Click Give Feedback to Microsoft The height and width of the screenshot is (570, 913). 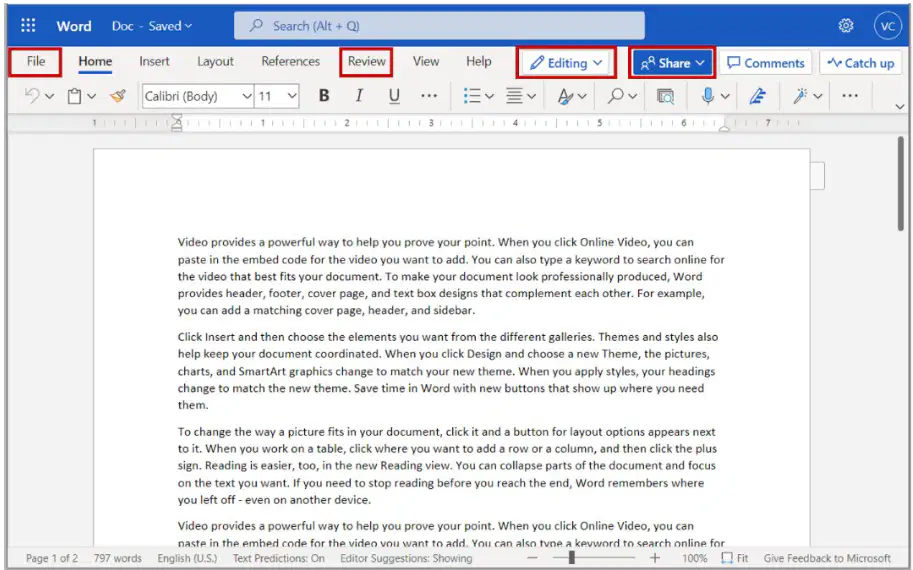click(x=827, y=558)
